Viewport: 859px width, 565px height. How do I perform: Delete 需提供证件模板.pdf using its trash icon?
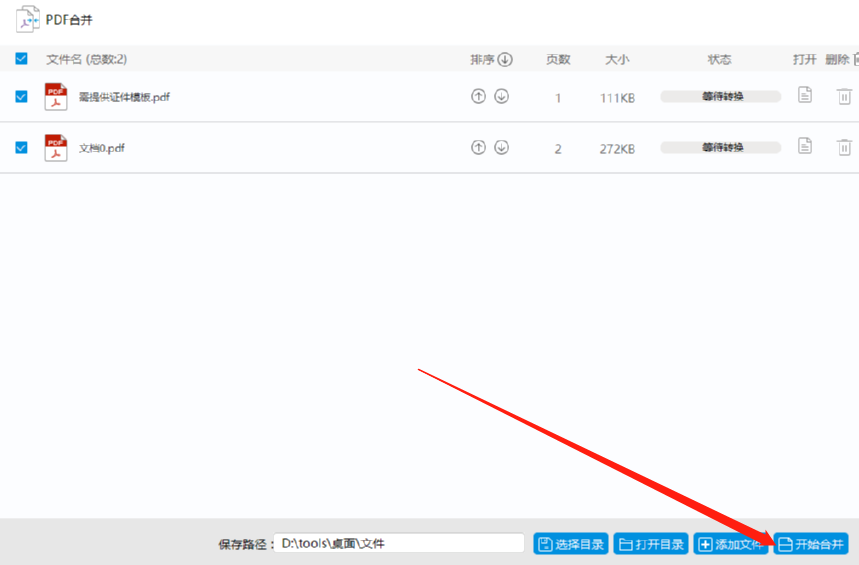[844, 96]
